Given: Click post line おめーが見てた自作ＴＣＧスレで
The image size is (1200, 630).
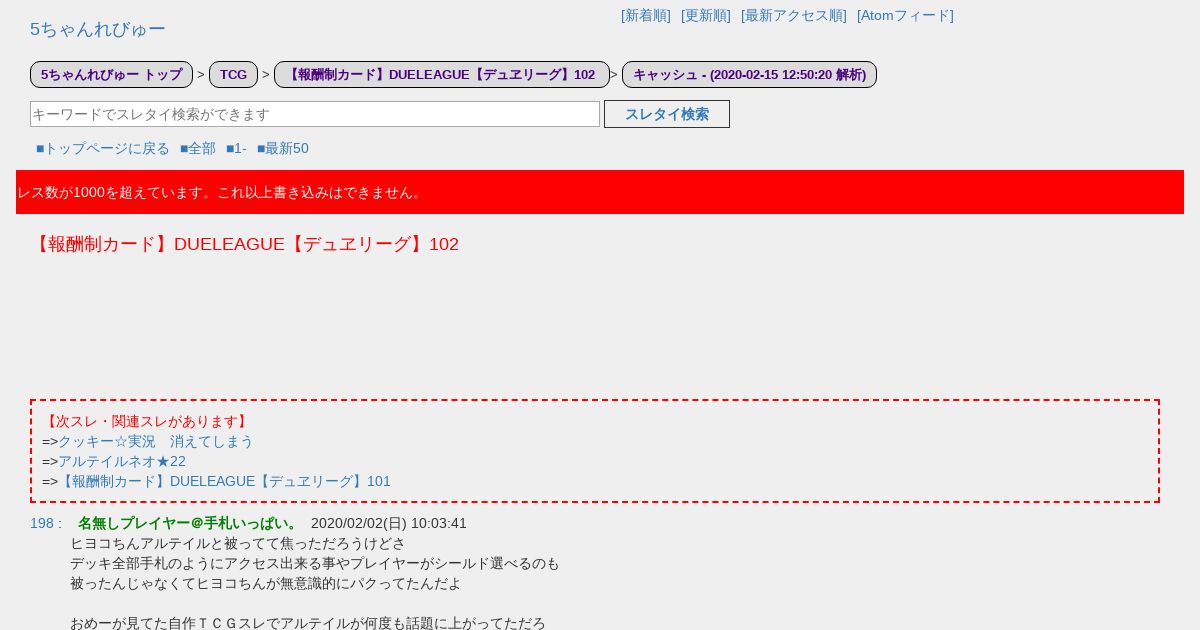Looking at the screenshot, I should coord(308,623).
